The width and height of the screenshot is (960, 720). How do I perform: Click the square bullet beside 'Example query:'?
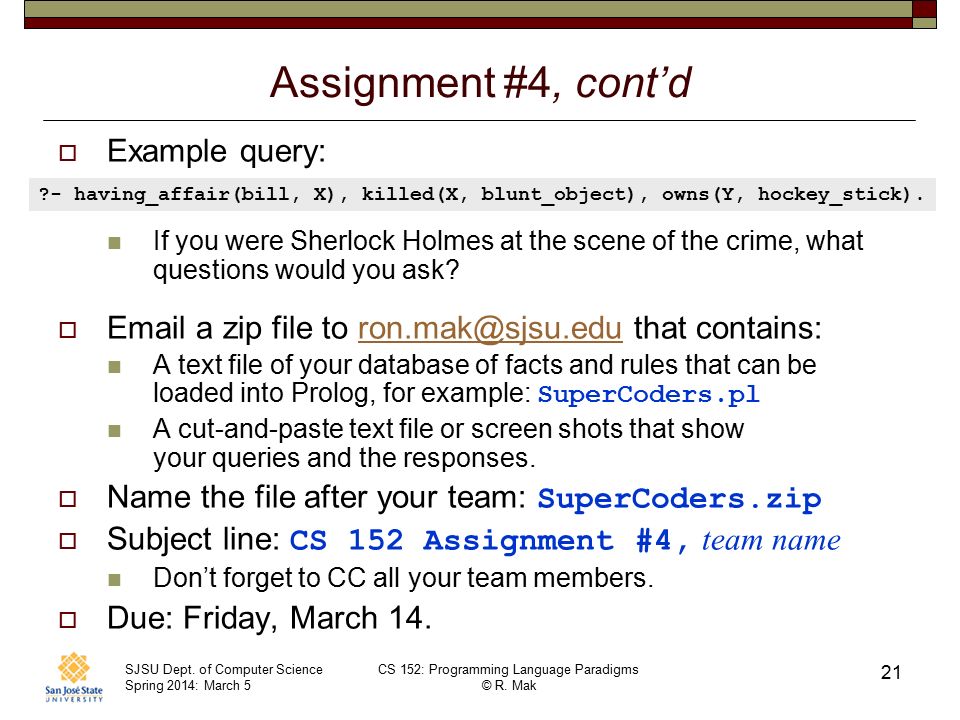(x=68, y=152)
